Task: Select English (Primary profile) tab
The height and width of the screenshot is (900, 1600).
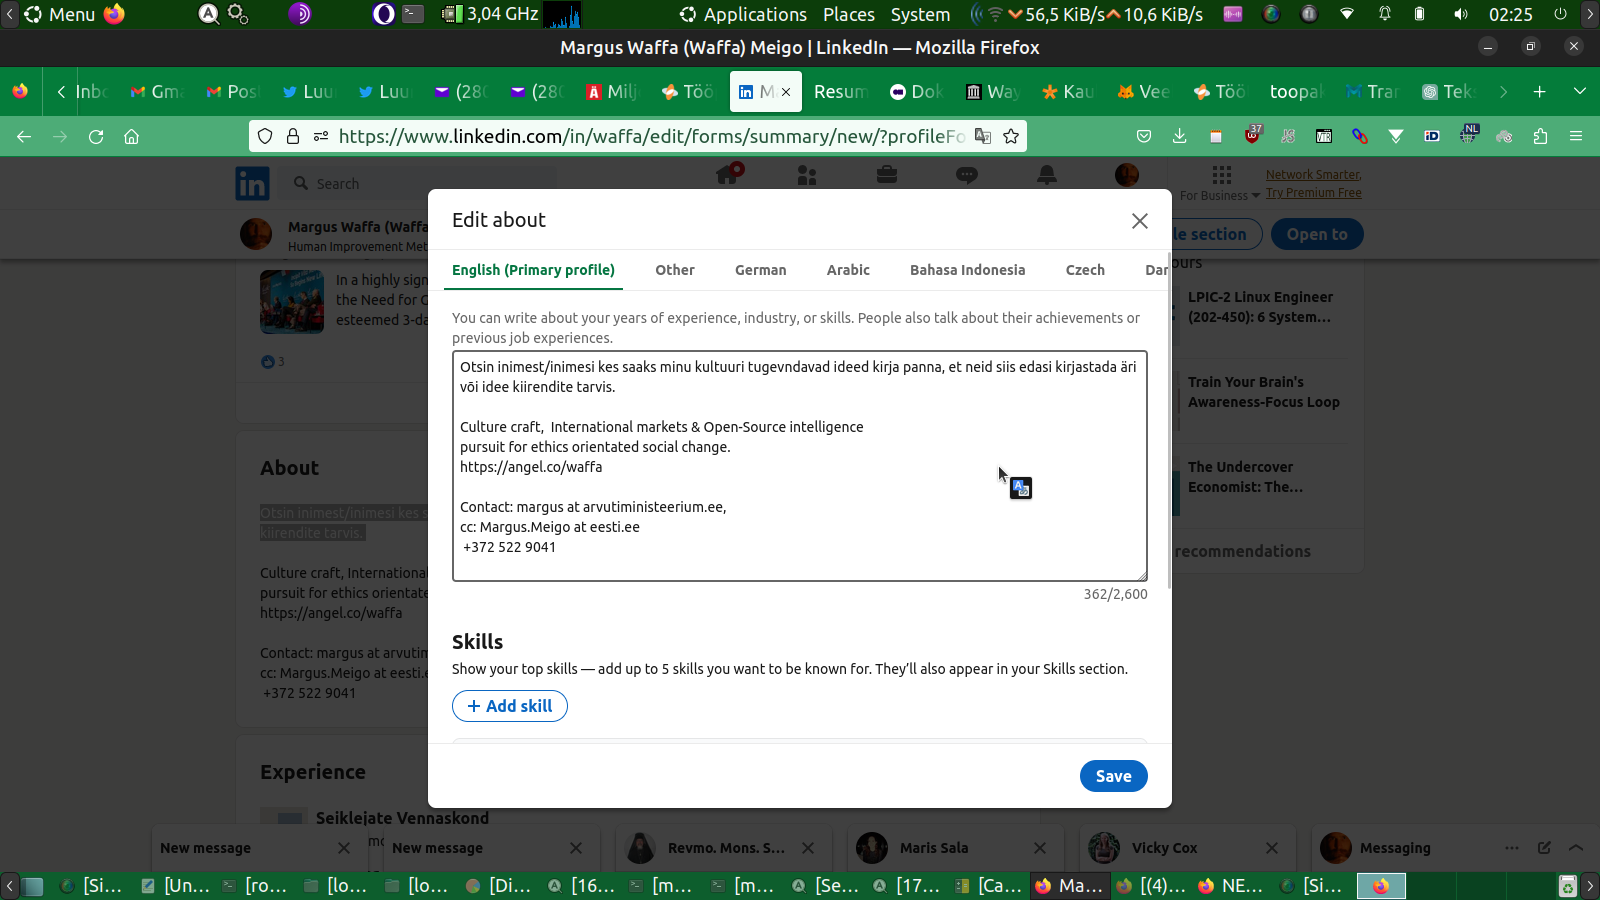Action: 533,270
